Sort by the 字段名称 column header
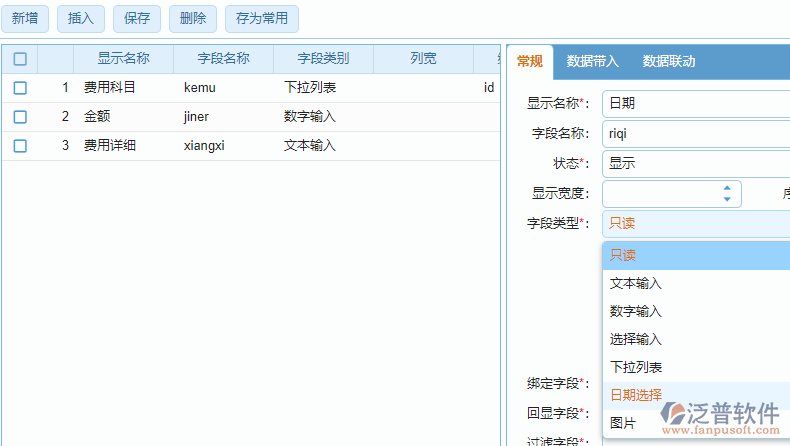 click(x=223, y=59)
